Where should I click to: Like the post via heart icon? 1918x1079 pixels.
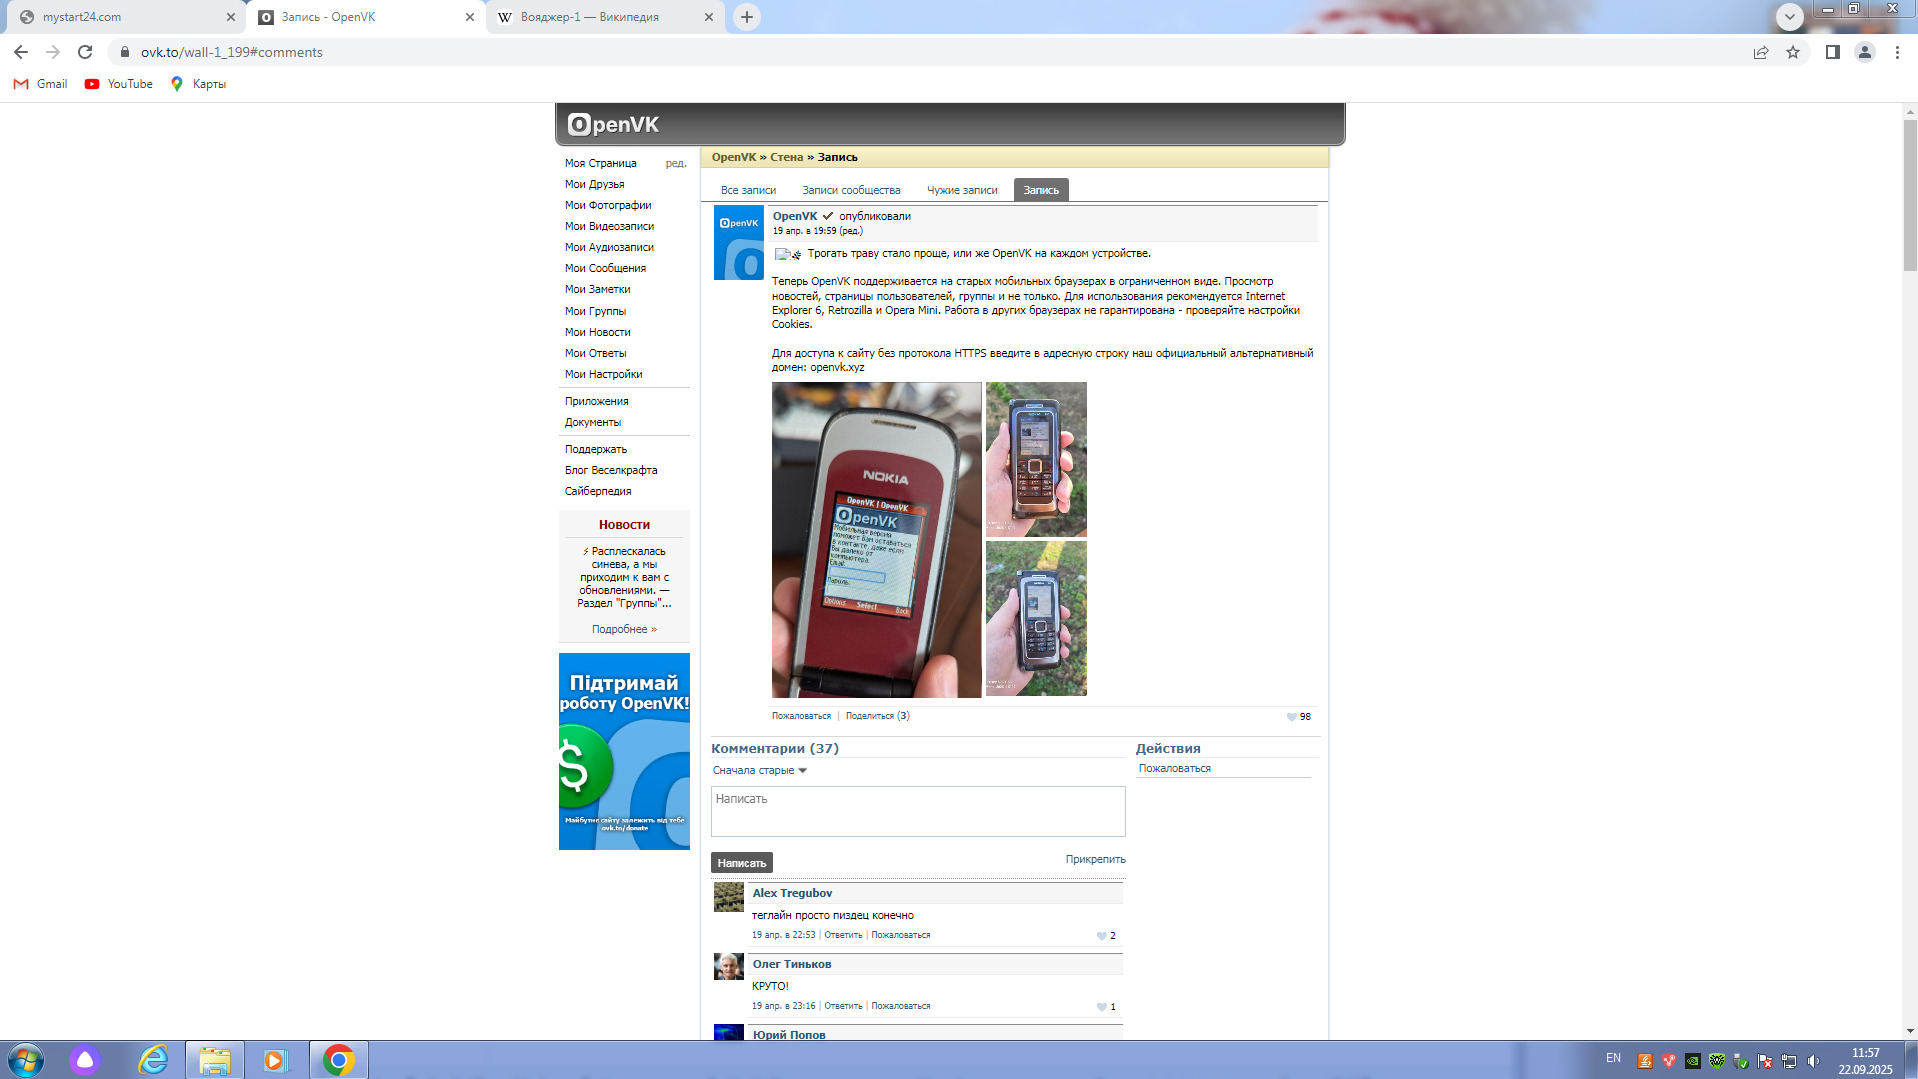[1291, 717]
